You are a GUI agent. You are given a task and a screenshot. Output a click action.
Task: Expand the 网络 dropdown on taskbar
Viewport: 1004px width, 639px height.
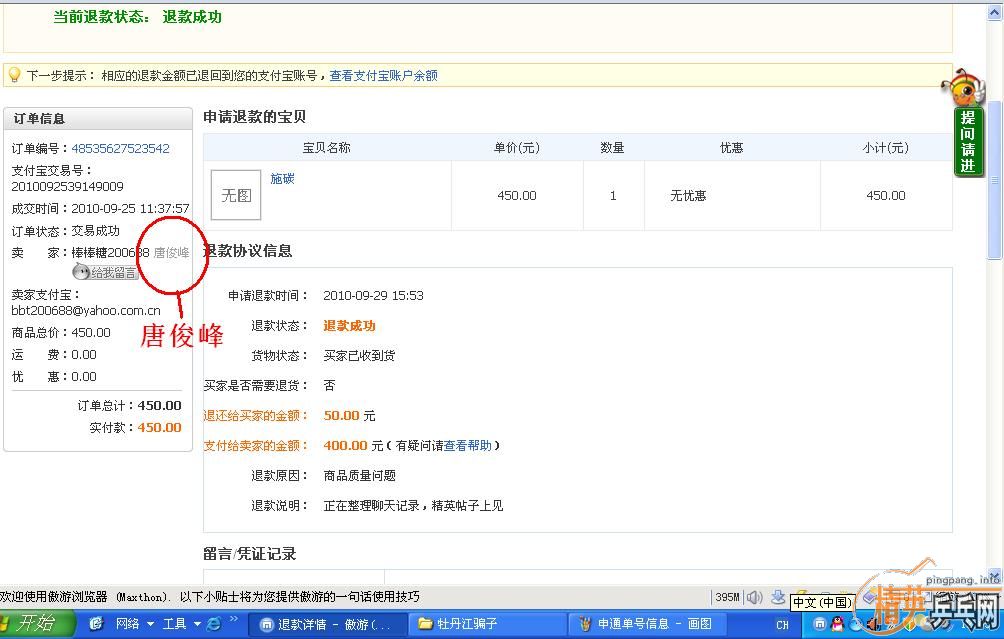click(150, 624)
